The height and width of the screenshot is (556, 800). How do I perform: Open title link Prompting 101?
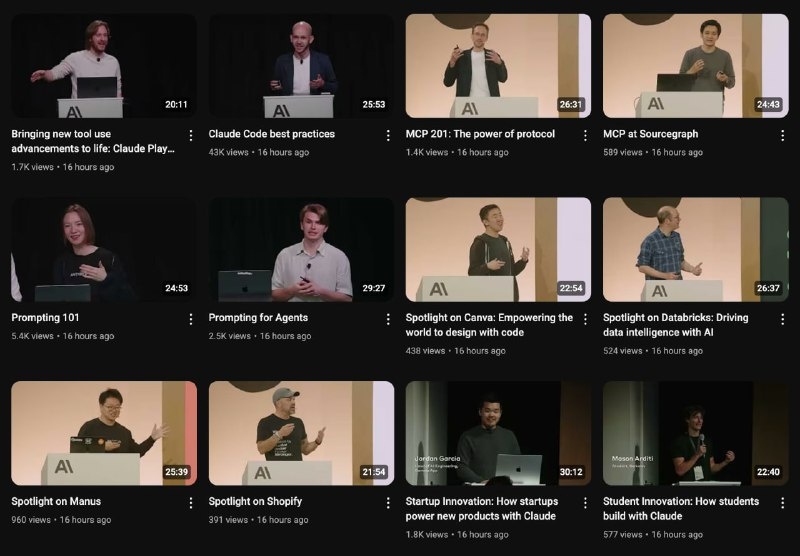click(45, 317)
